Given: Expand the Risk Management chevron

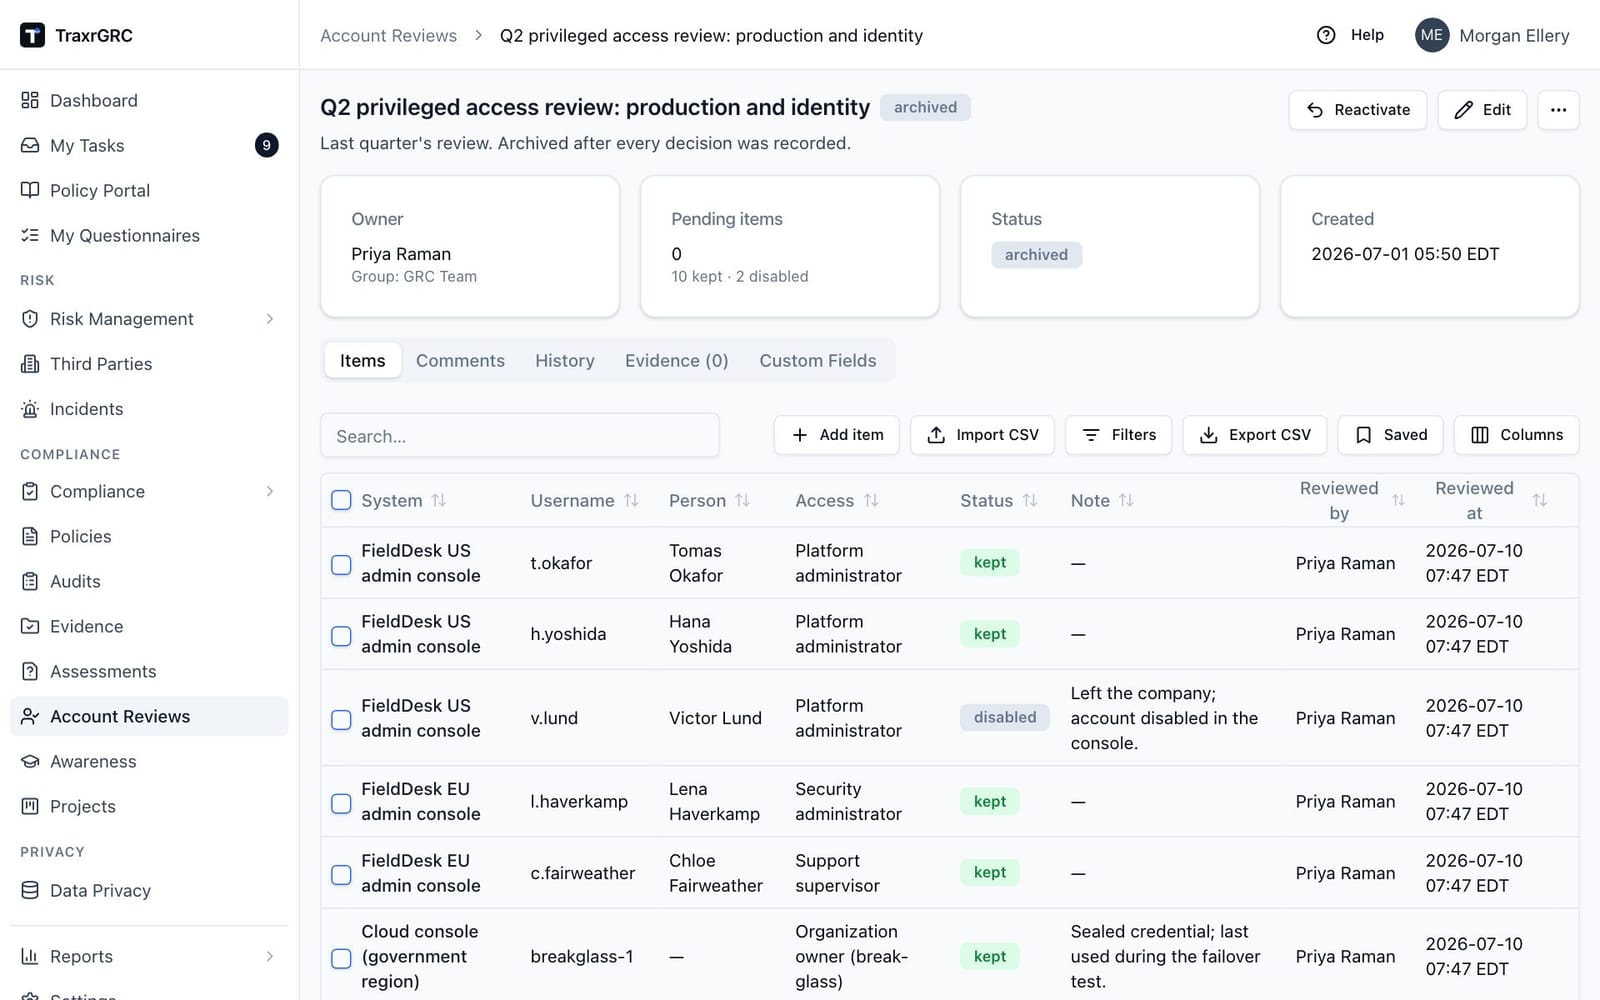Looking at the screenshot, I should [270, 319].
